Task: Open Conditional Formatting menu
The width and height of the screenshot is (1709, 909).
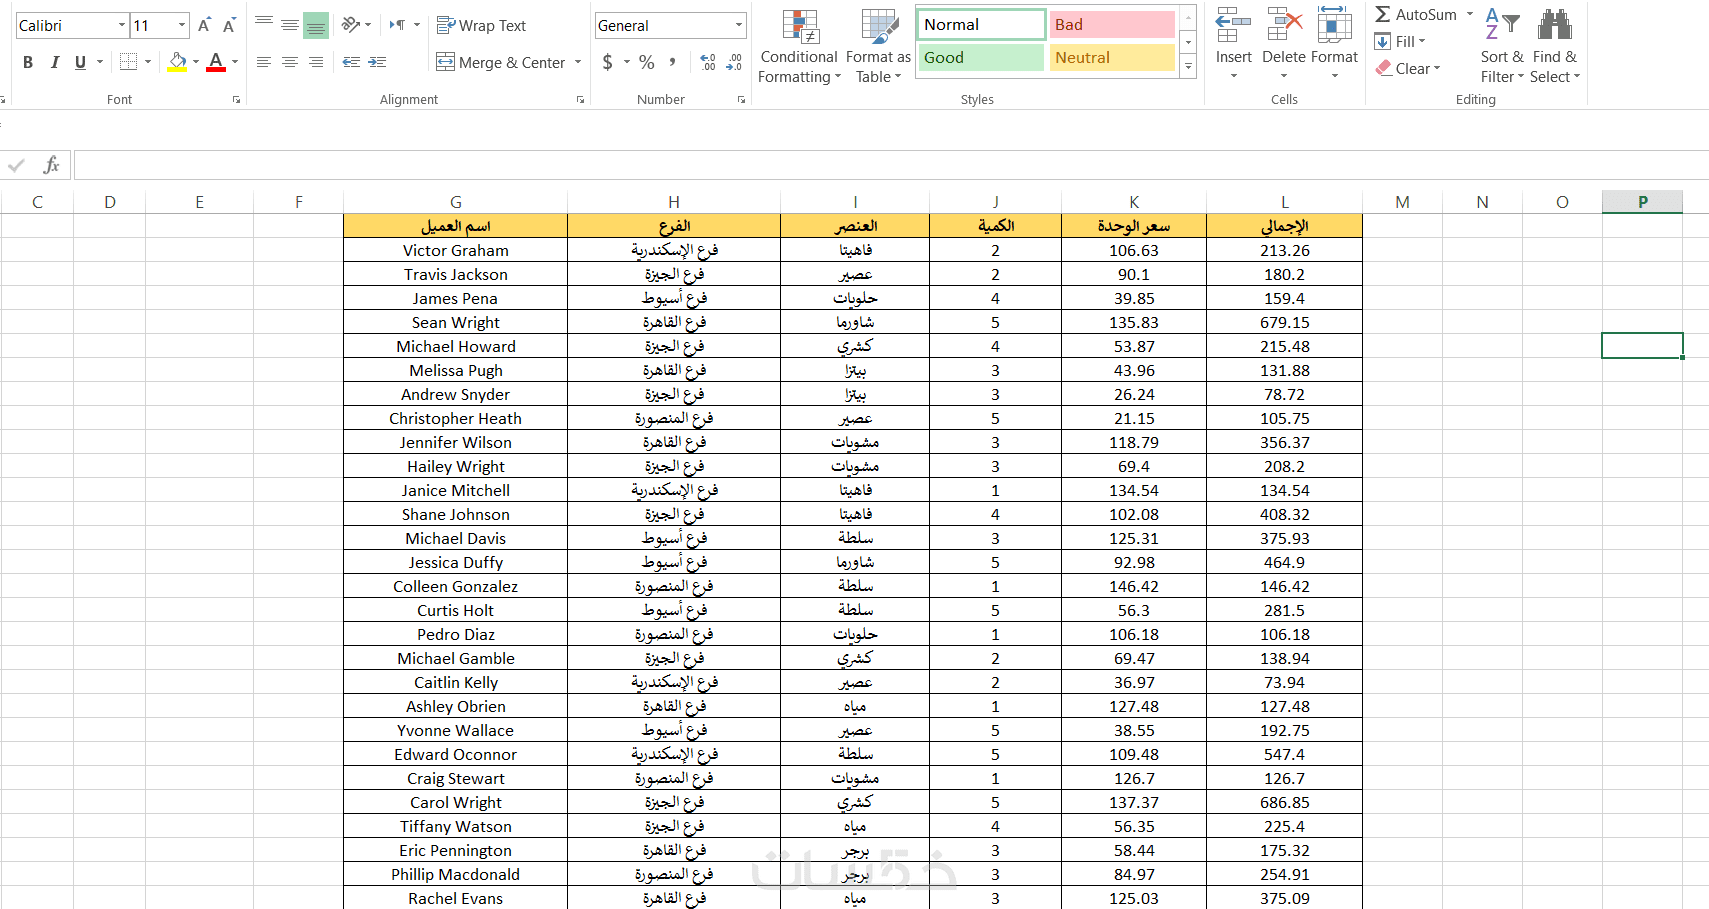Action: coord(799,46)
